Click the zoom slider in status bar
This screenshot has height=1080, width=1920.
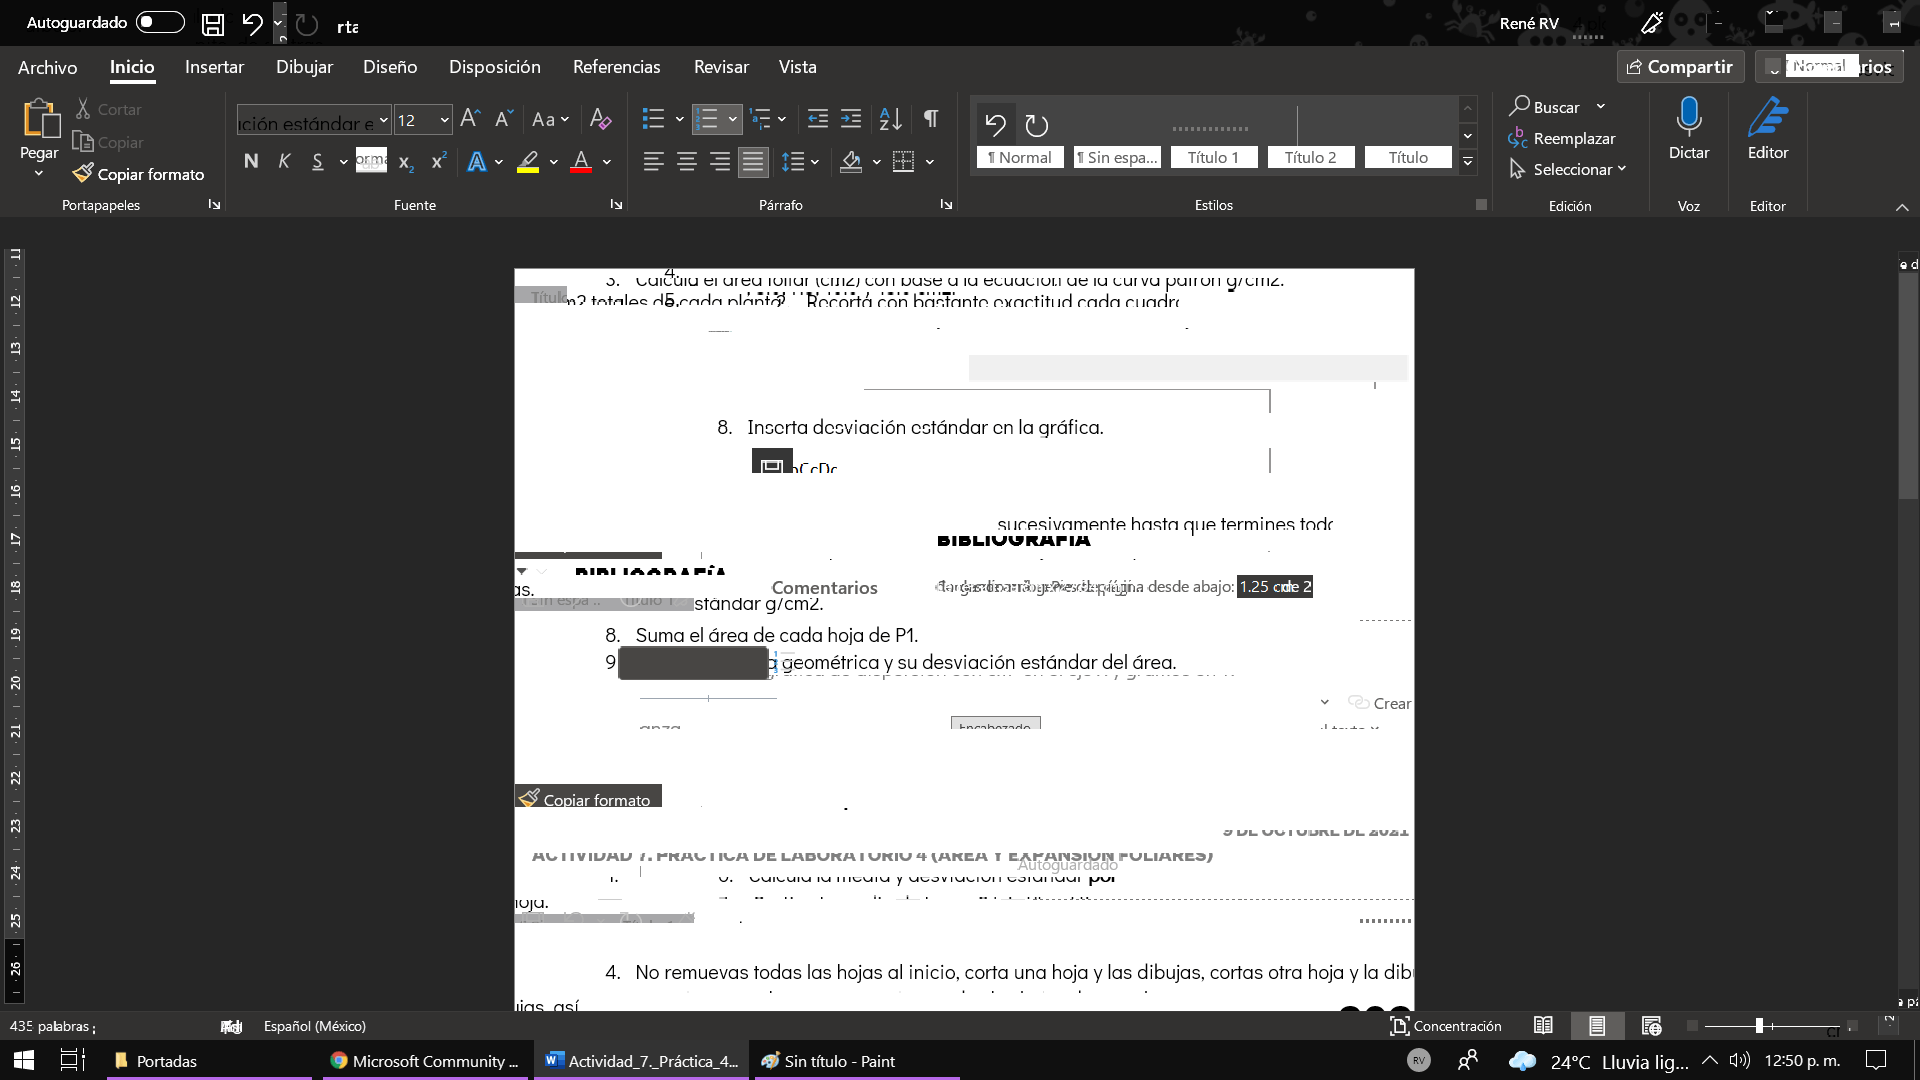[x=1759, y=1026]
